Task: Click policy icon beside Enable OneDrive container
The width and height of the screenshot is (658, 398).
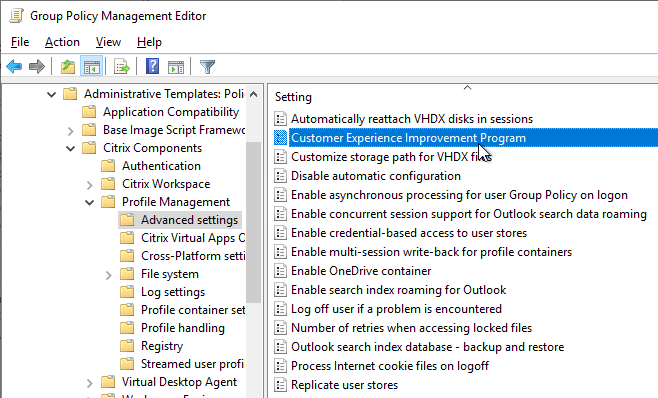Action: (x=280, y=271)
